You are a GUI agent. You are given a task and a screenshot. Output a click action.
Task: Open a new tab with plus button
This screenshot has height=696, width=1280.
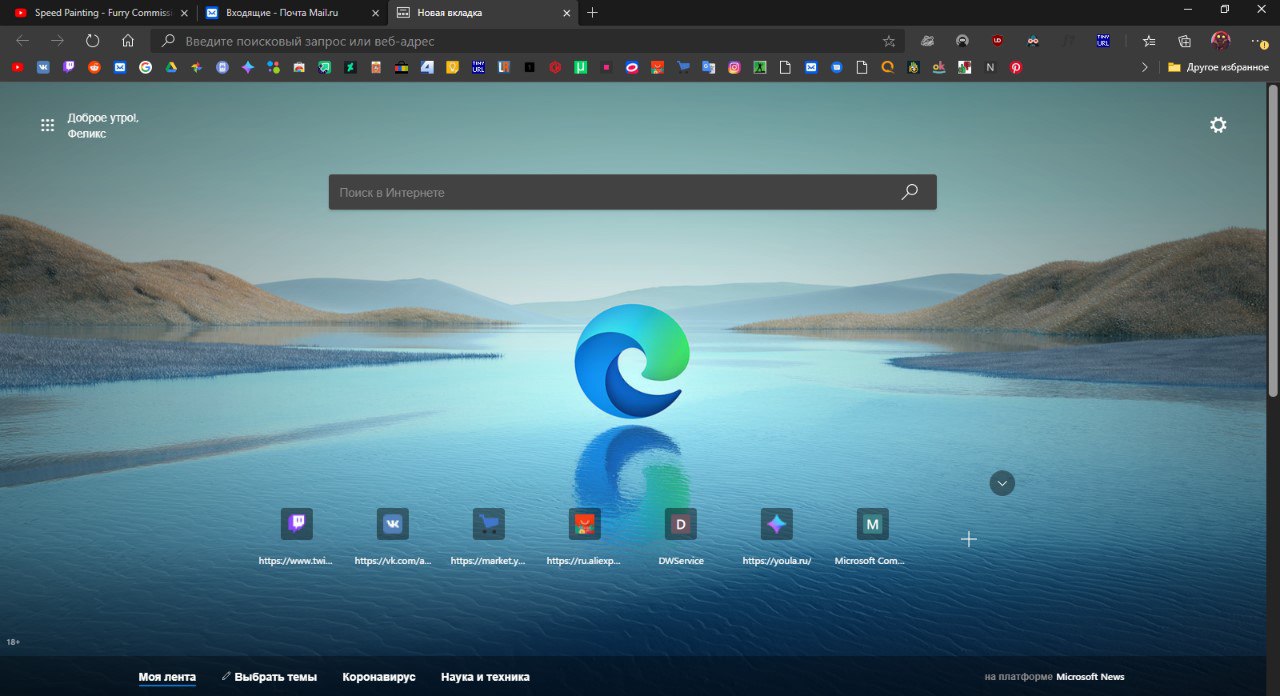[x=592, y=12]
